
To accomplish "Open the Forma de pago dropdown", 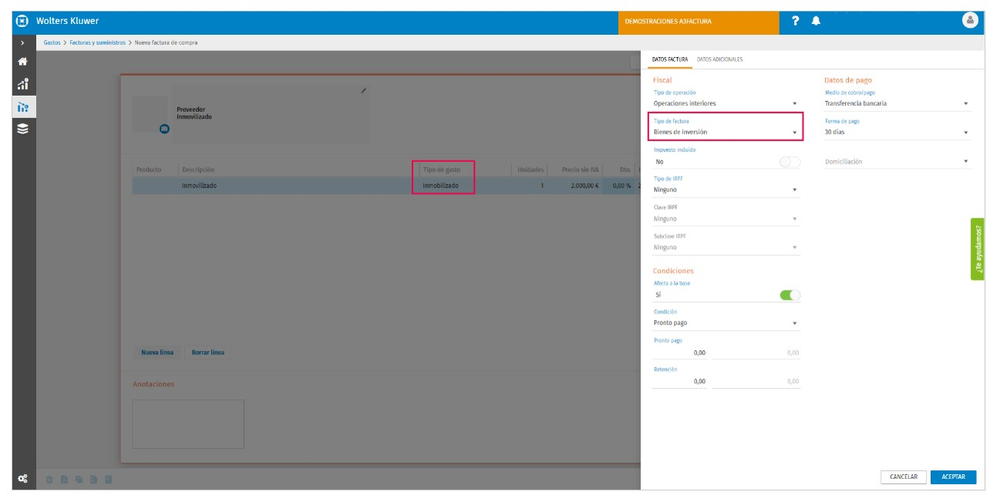I will pos(897,132).
